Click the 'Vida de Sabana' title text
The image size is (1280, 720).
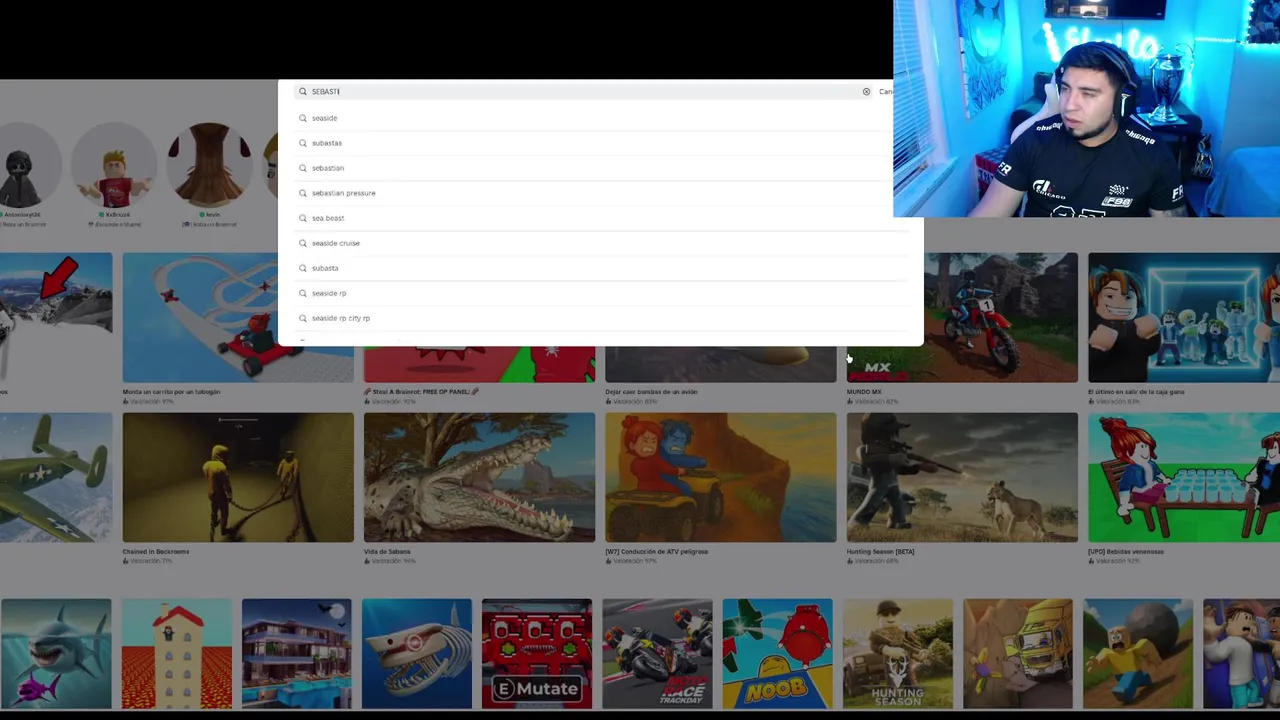click(x=387, y=551)
